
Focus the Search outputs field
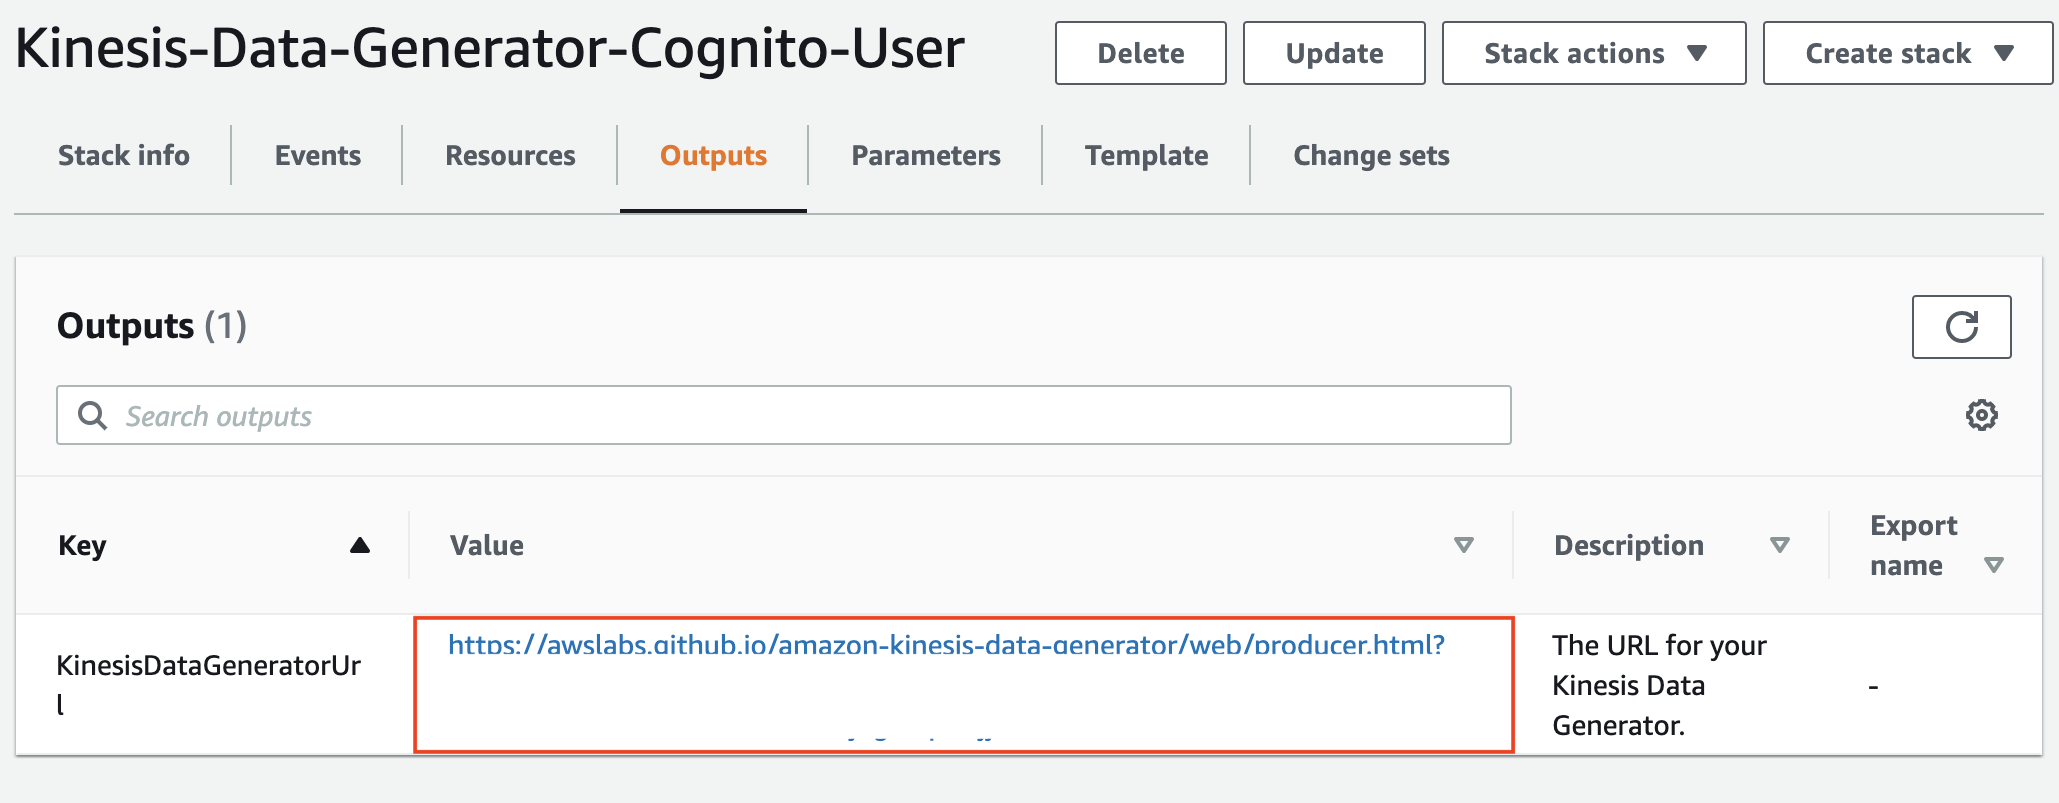coord(783,415)
